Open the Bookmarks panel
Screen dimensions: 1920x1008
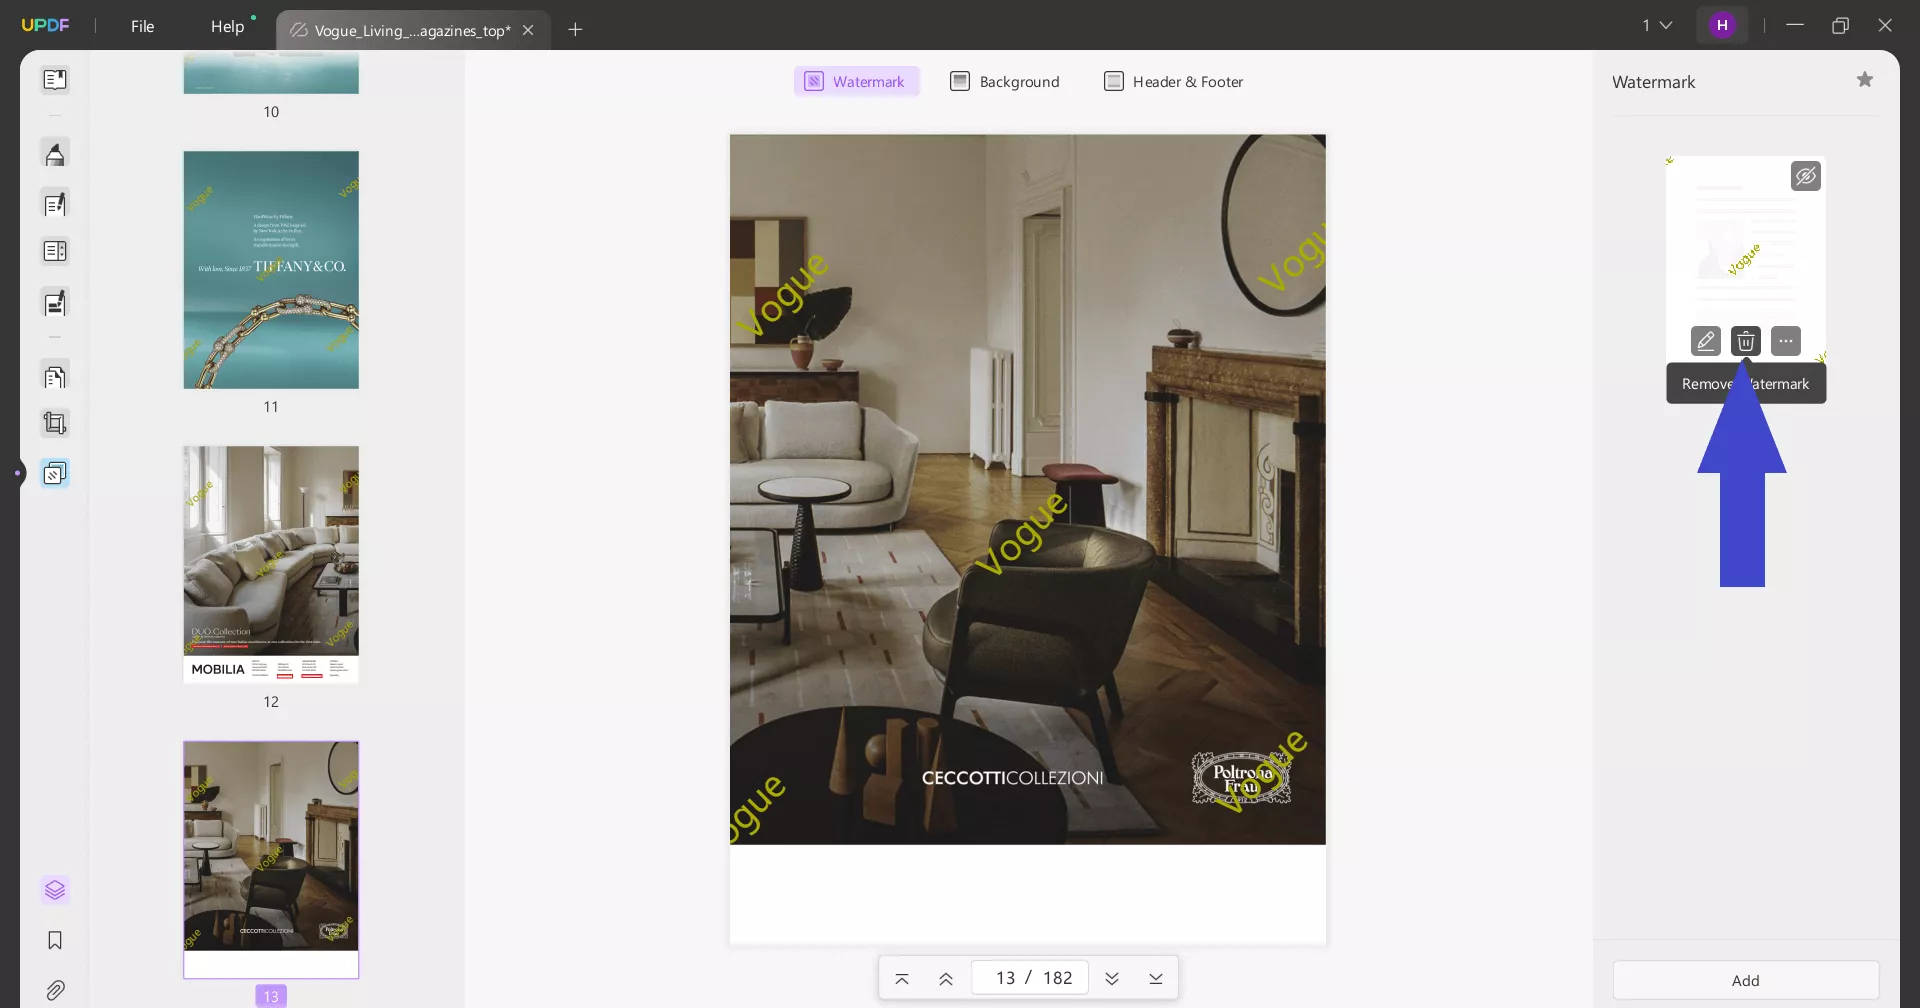(55, 940)
